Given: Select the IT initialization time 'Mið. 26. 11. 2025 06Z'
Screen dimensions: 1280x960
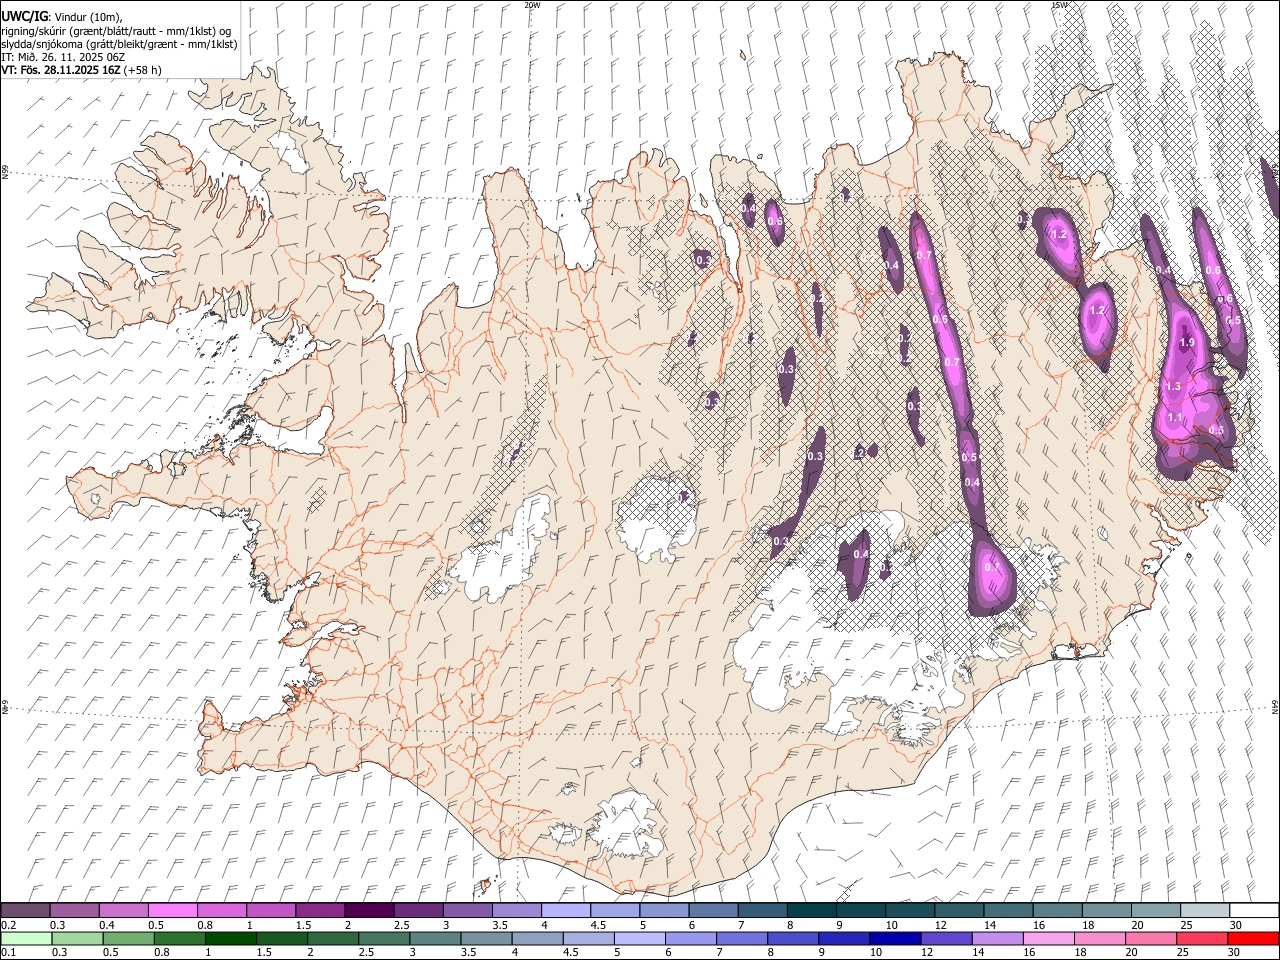Looking at the screenshot, I should 70,57.
